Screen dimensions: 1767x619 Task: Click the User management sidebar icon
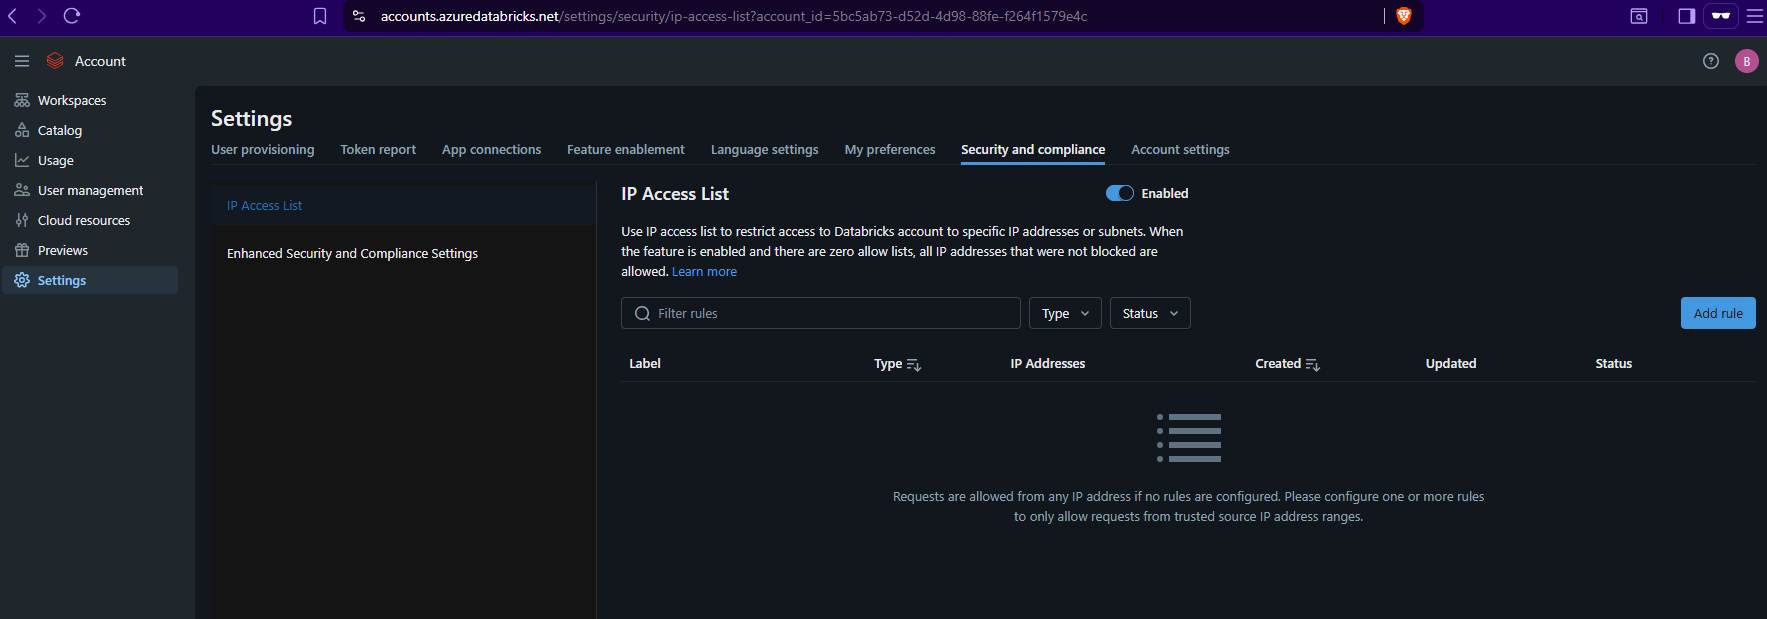[x=22, y=190]
